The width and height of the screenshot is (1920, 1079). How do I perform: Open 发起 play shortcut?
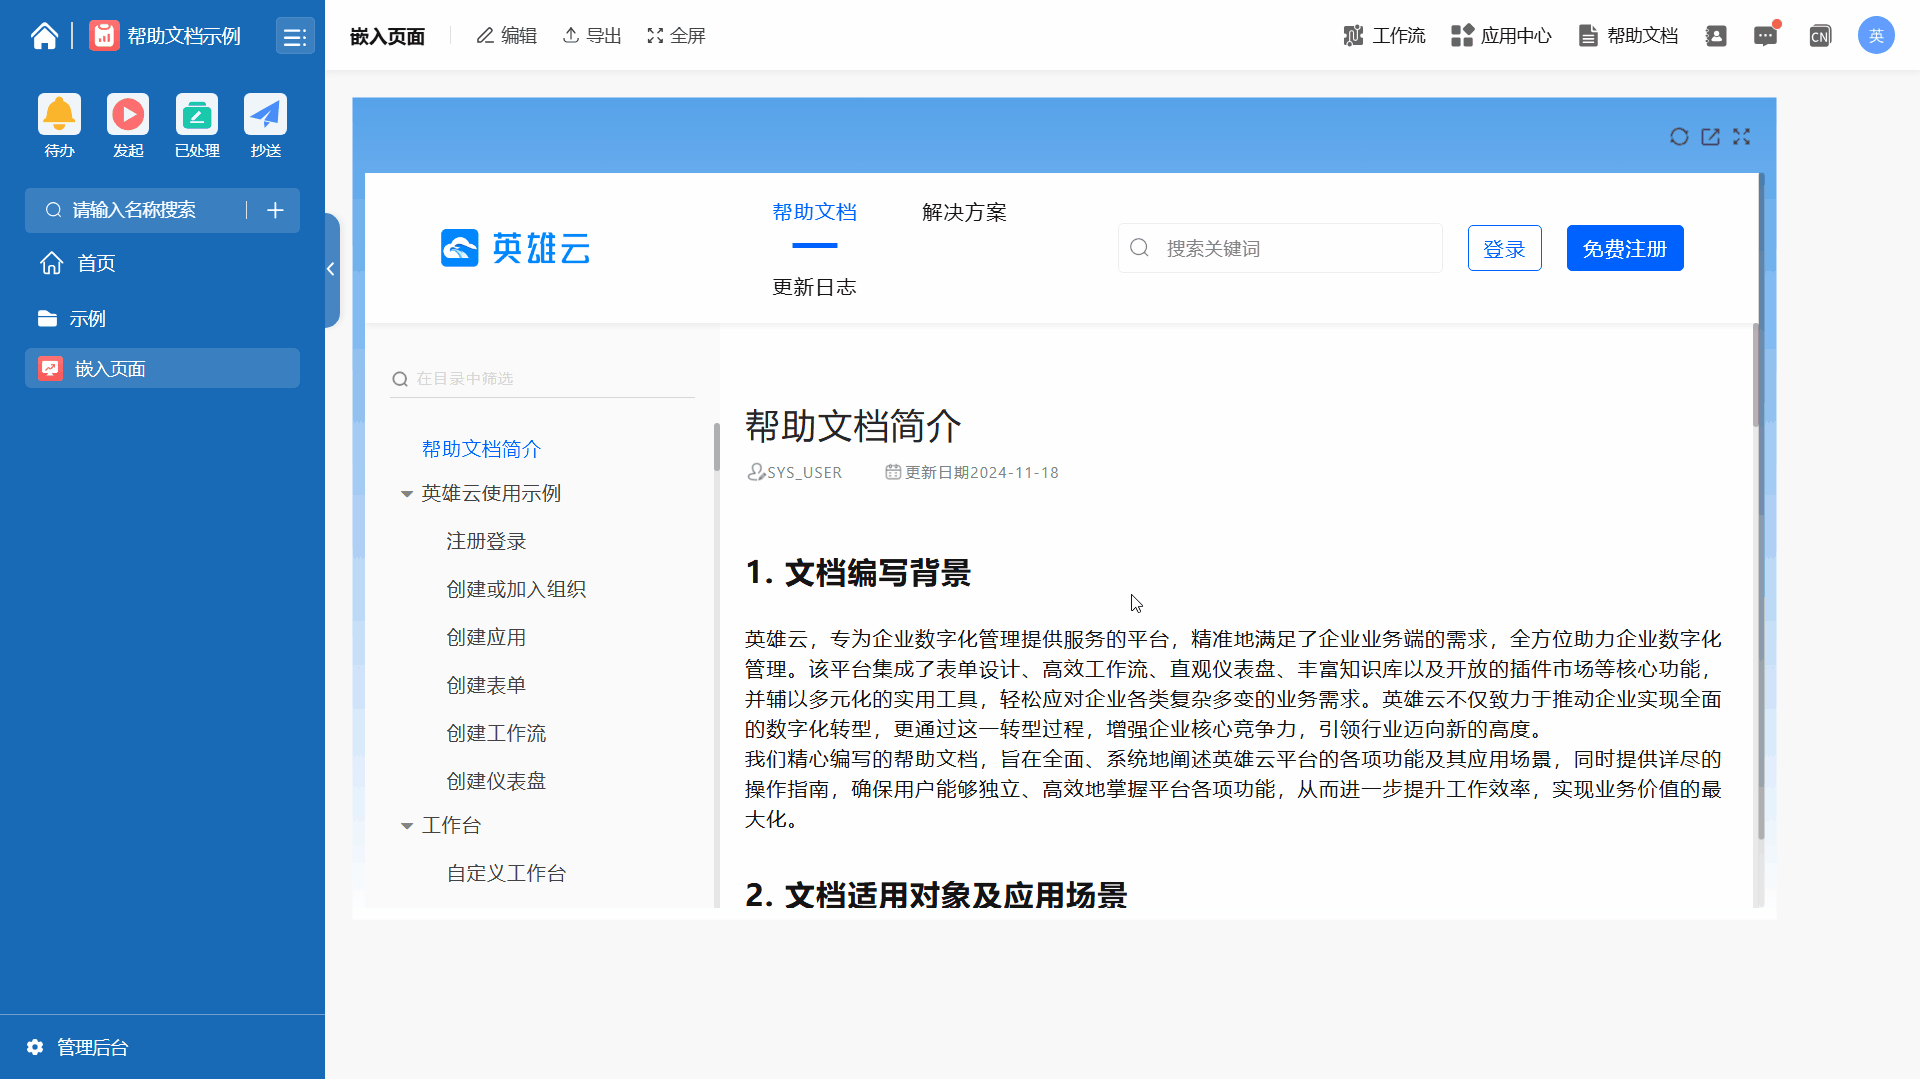point(128,114)
